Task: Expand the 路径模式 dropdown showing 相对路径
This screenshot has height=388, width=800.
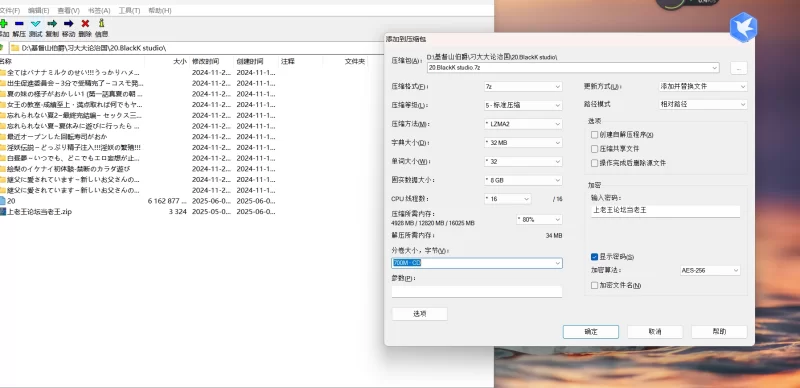Action: click(703, 104)
